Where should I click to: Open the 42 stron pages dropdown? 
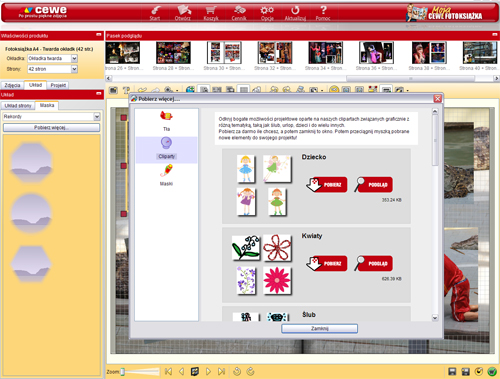coord(74,69)
